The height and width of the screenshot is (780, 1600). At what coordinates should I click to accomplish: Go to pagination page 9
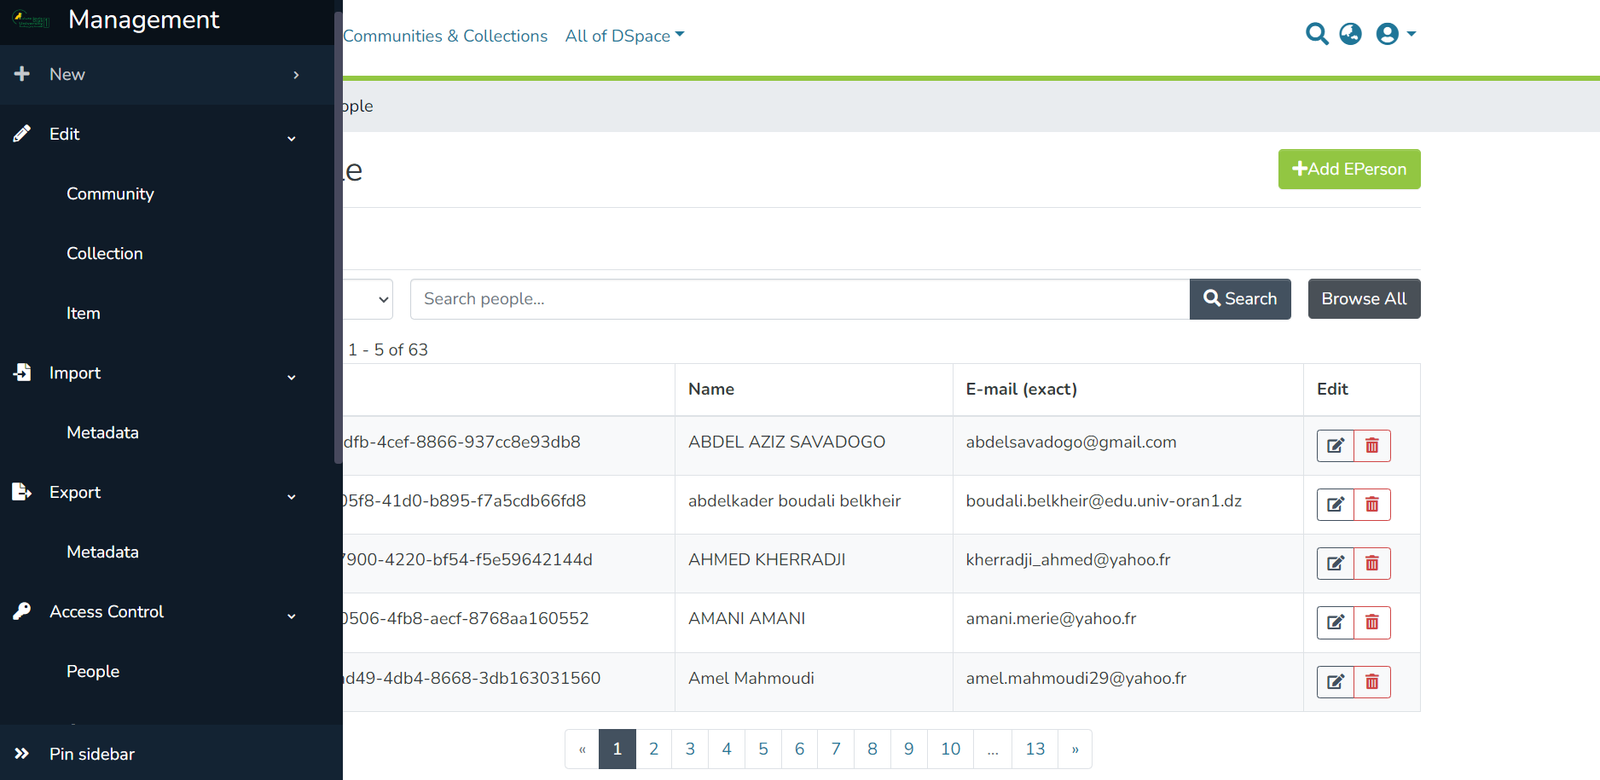click(909, 749)
